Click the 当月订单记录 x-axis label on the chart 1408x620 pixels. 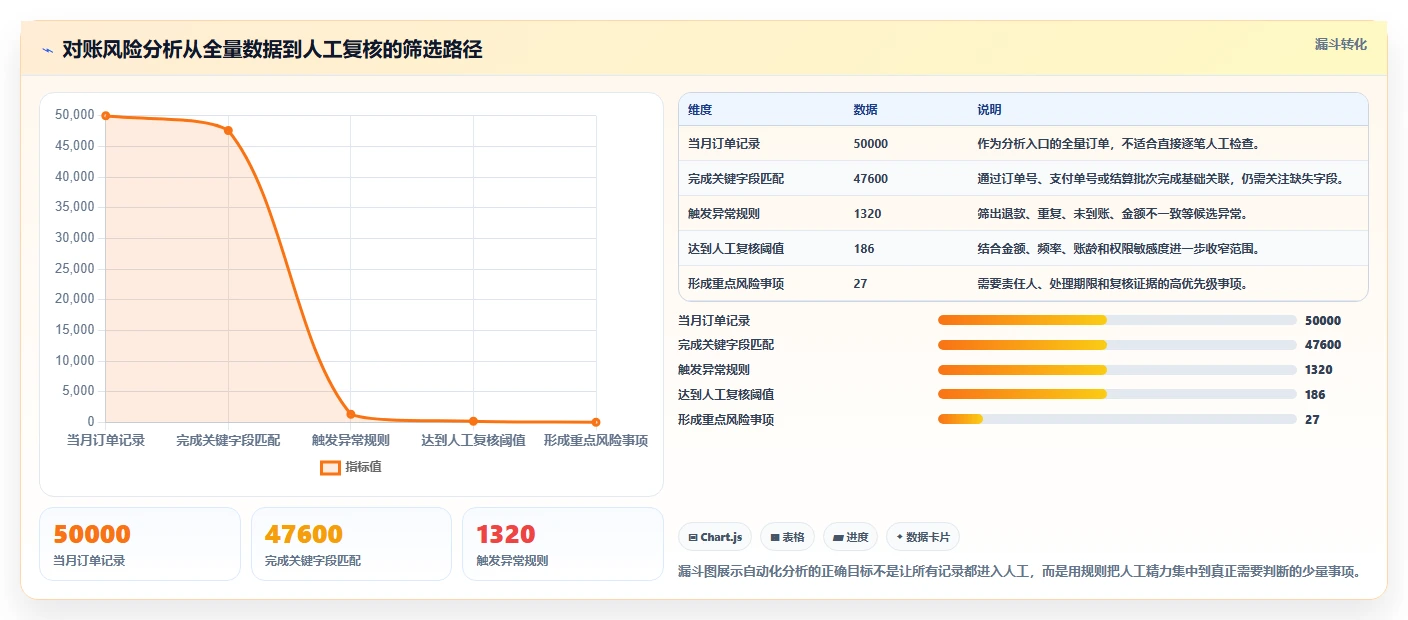106,440
